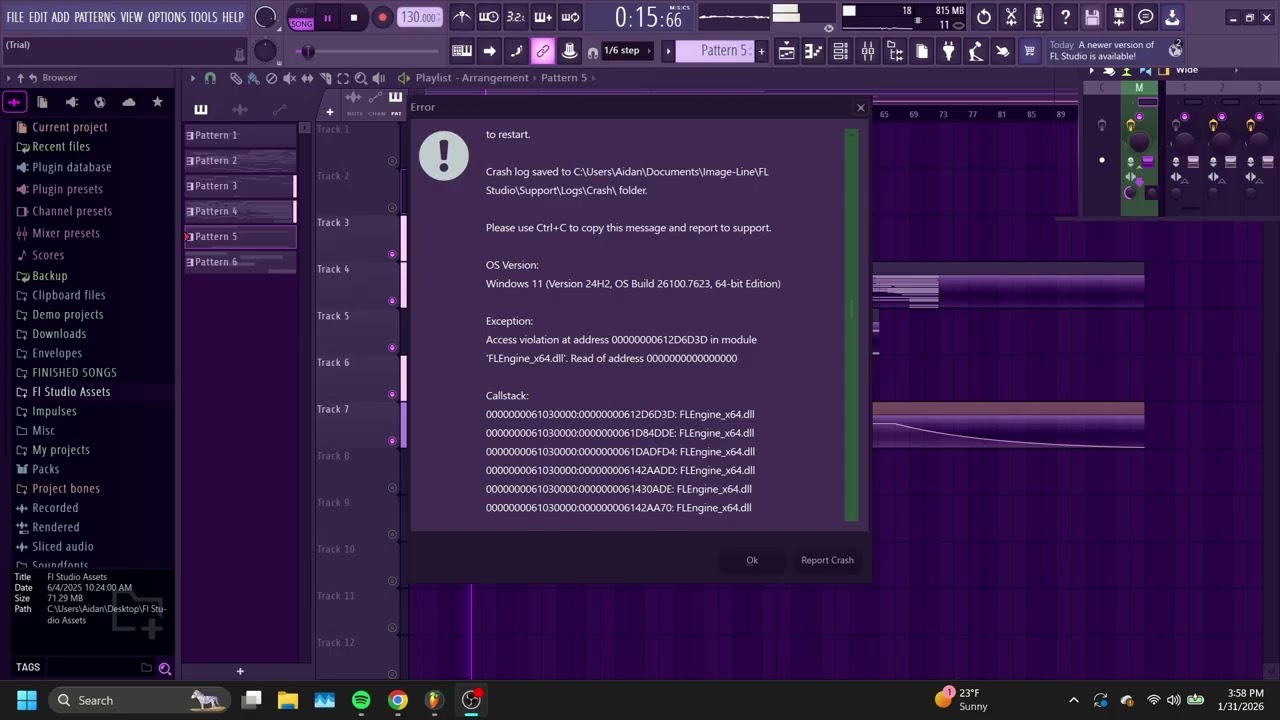Open the channel rack view icon

pyautogui.click(x=841, y=51)
